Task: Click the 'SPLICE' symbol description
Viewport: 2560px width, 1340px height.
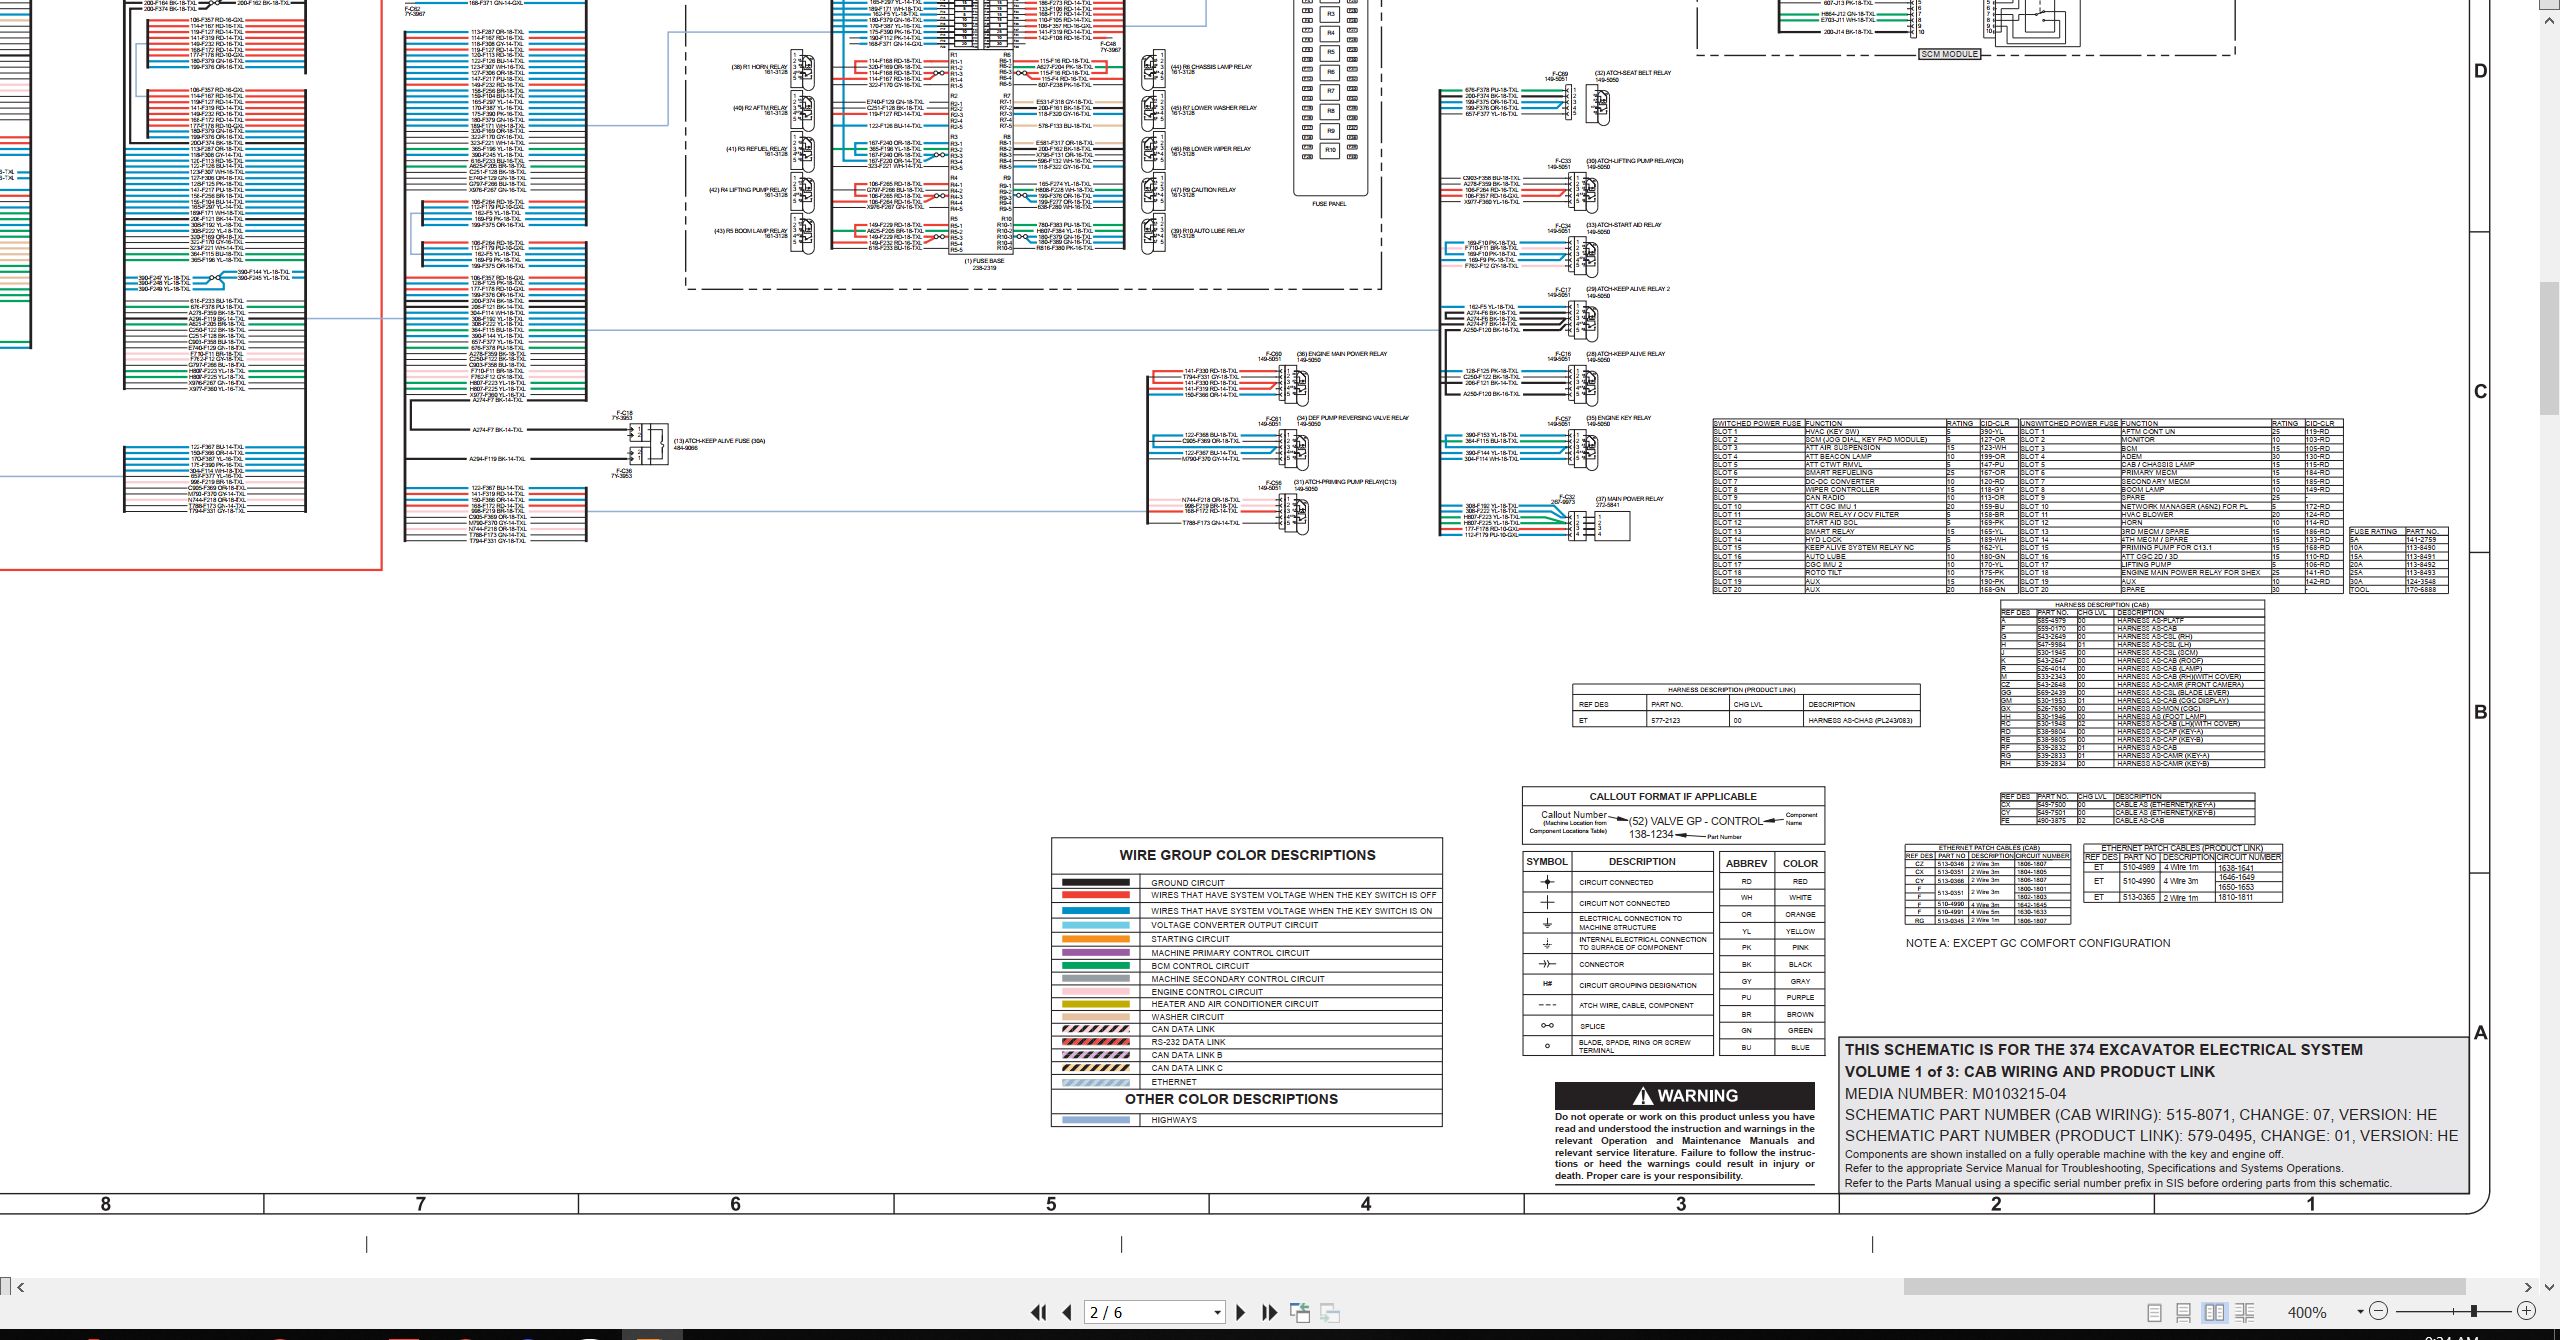Action: point(1592,1026)
